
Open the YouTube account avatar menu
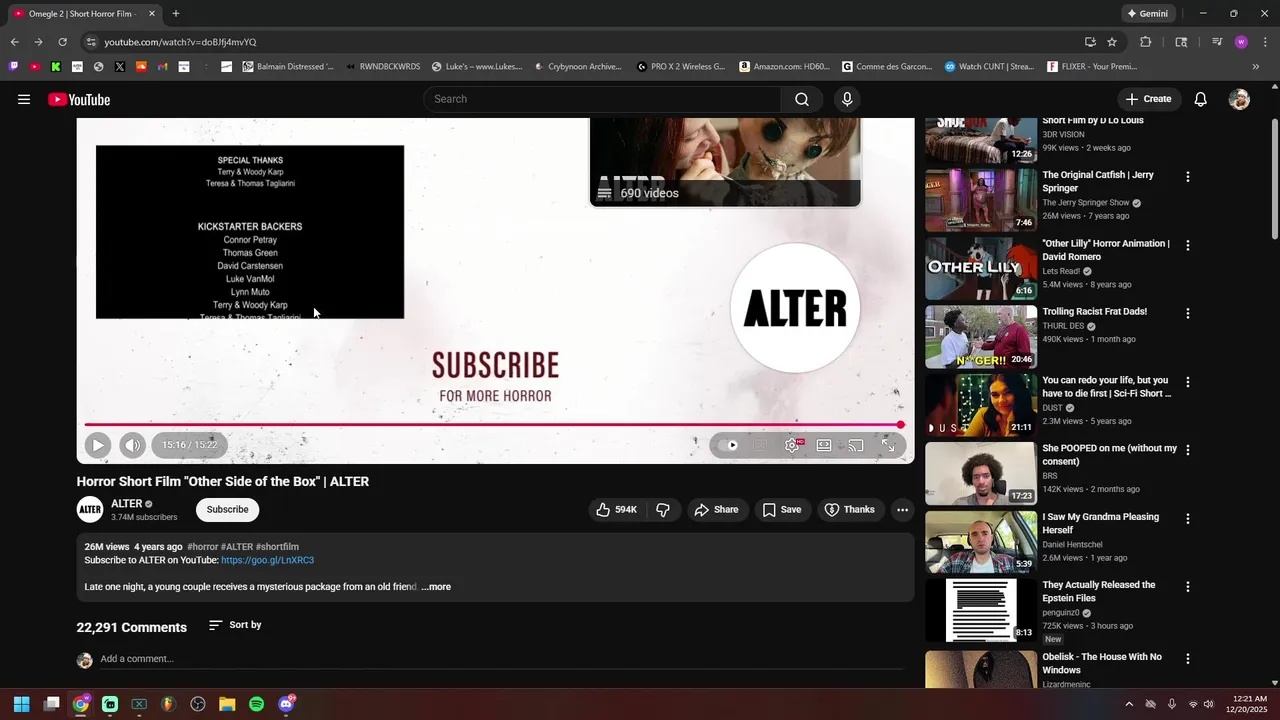1239,99
